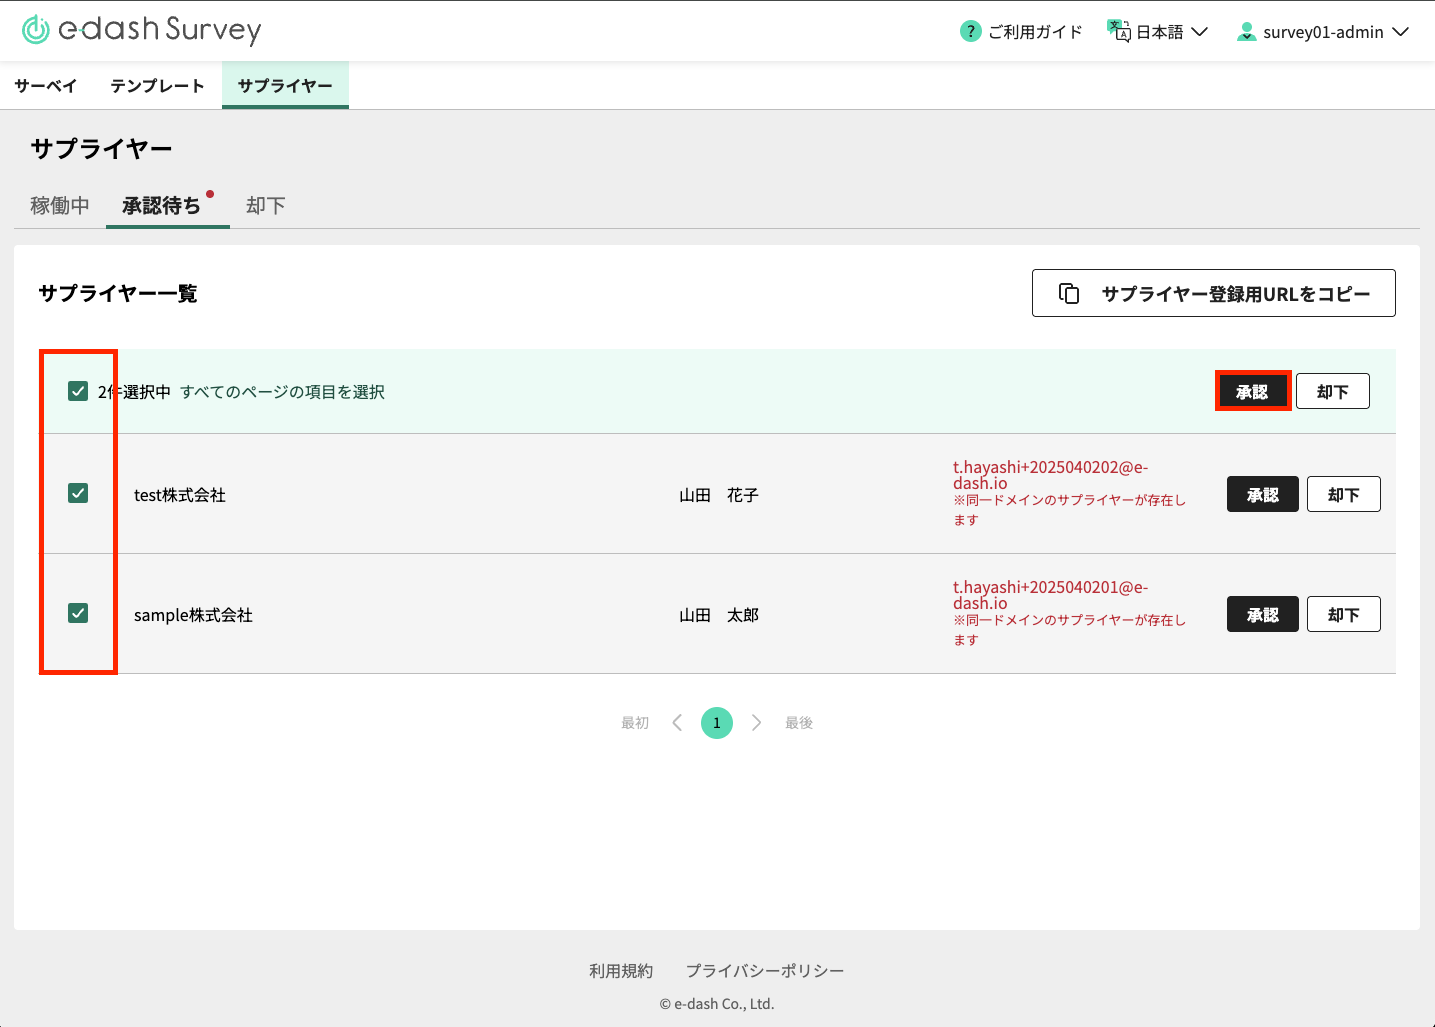Expand the survey01-admin account menu arrow
Screen dimensions: 1435x1027
coord(1400,32)
